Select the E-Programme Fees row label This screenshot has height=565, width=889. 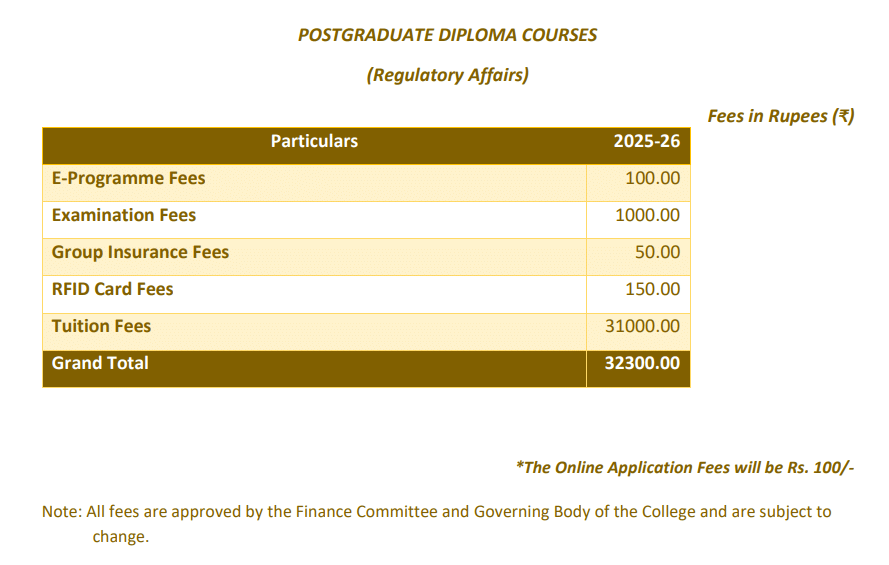click(128, 179)
